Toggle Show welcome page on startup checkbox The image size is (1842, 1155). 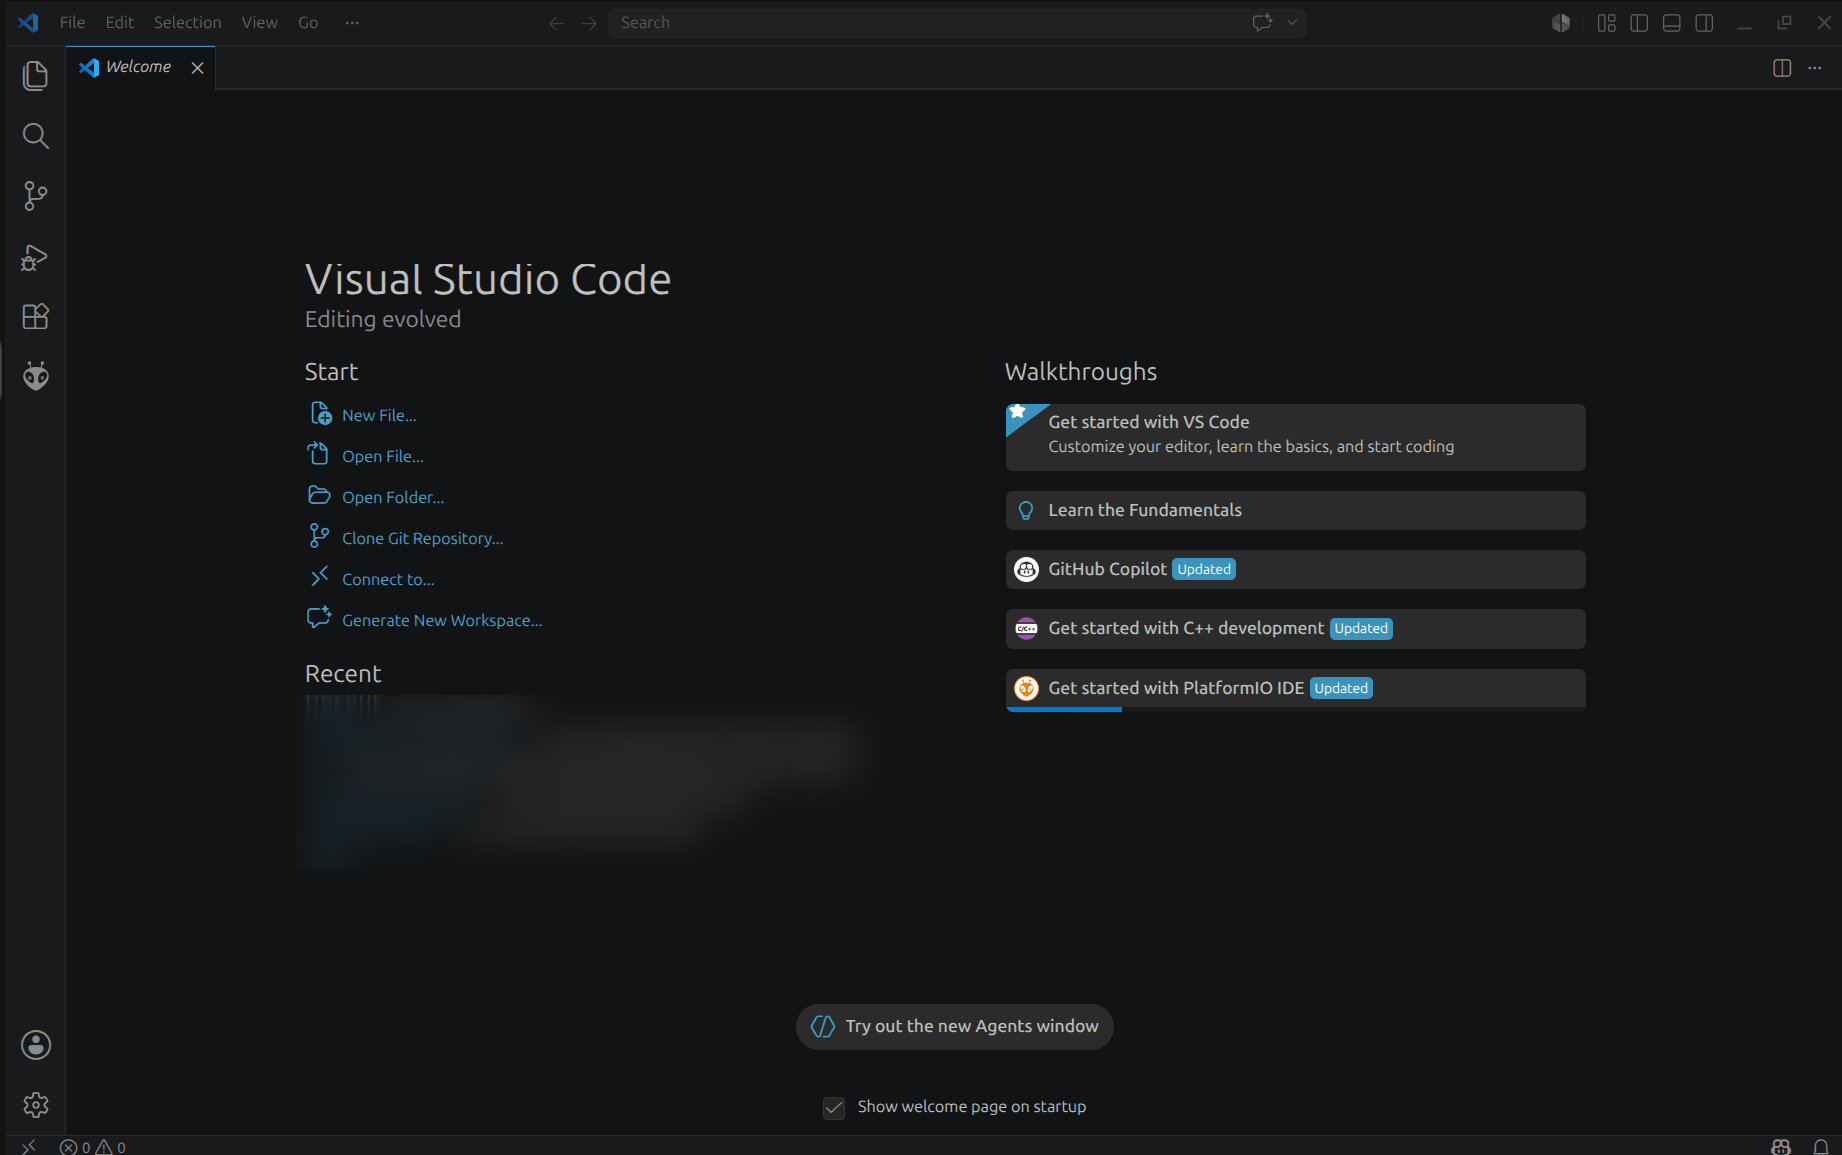click(834, 1107)
